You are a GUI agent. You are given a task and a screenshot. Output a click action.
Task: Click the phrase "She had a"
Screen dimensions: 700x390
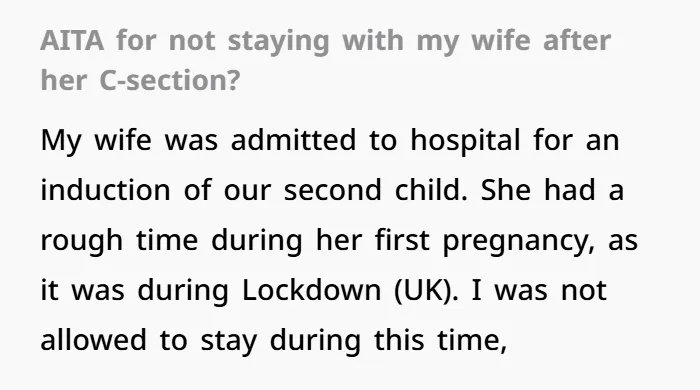[552, 190]
